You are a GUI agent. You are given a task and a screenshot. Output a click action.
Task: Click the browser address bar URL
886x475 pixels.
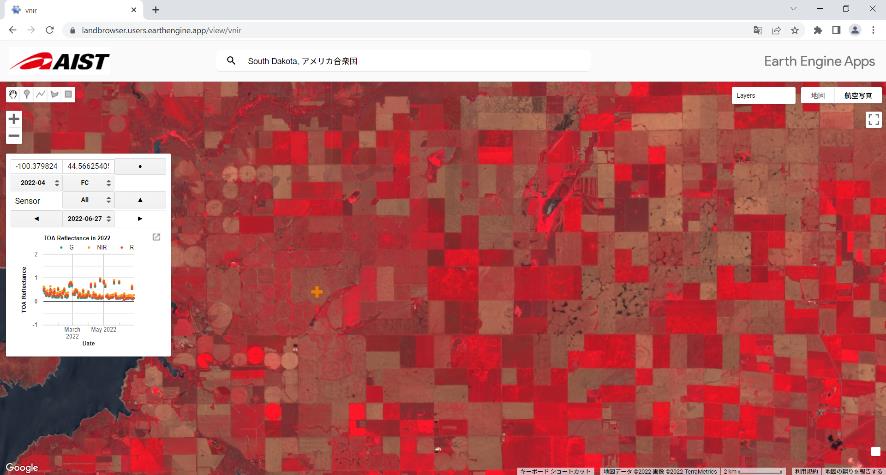pos(162,30)
